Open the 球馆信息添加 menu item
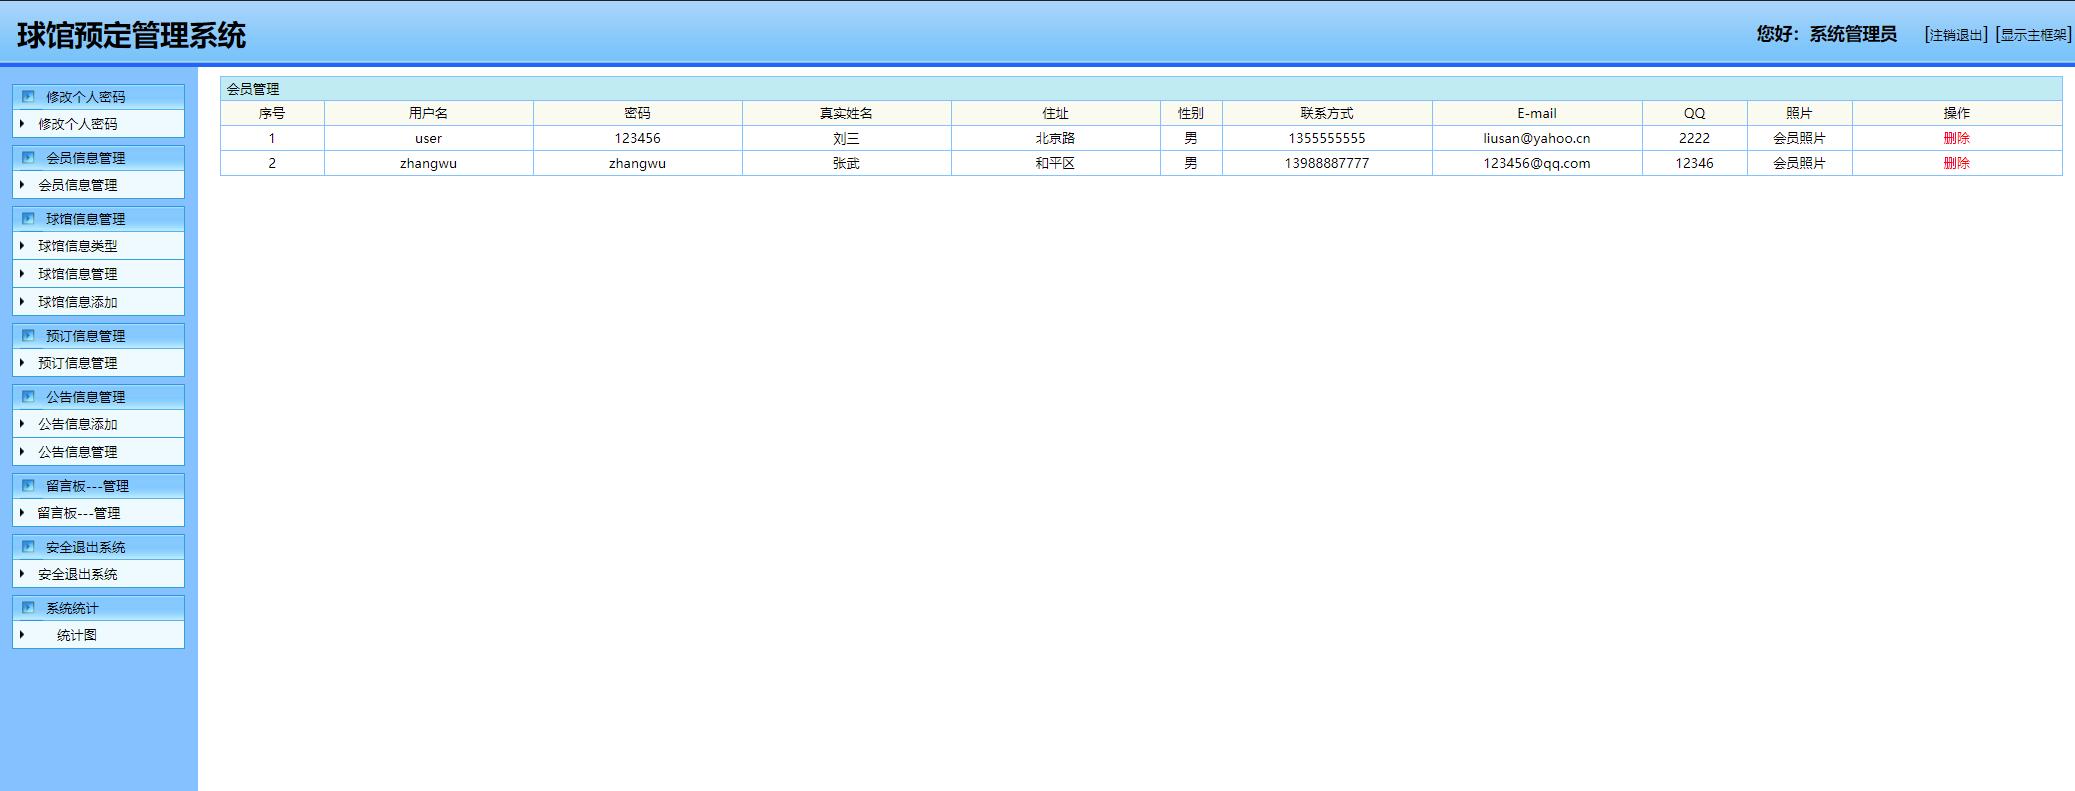The width and height of the screenshot is (2075, 791). [x=78, y=302]
